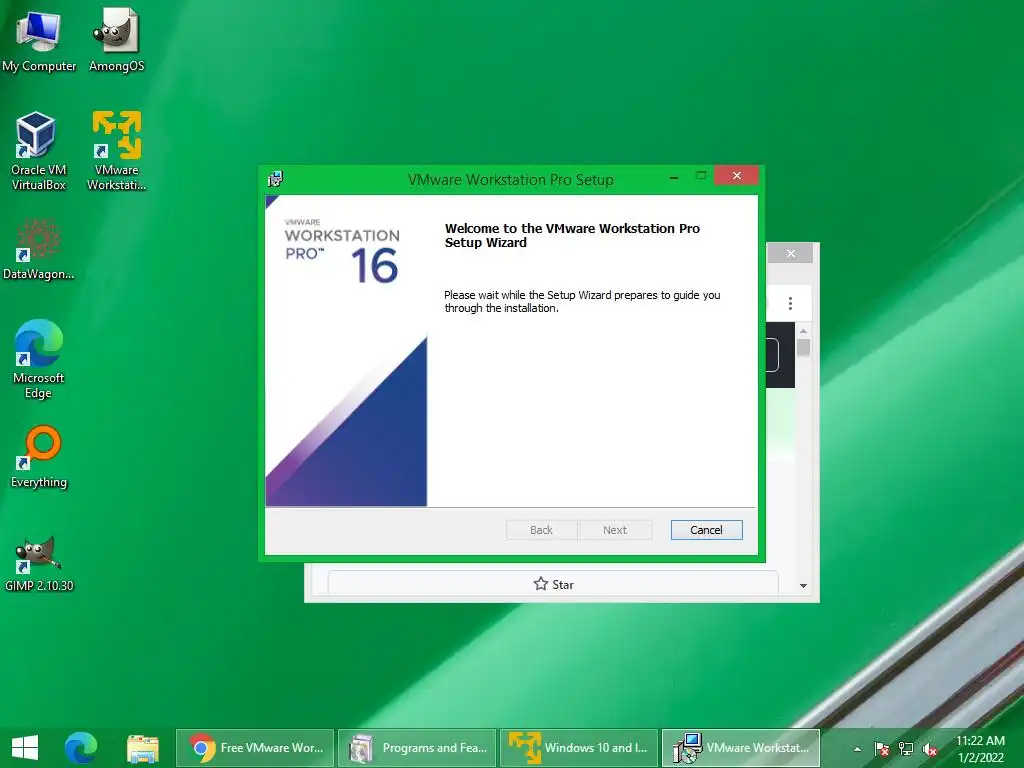This screenshot has width=1024, height=768.
Task: Select the GIMP 2.10.30 desktop shortcut
Action: (39, 563)
